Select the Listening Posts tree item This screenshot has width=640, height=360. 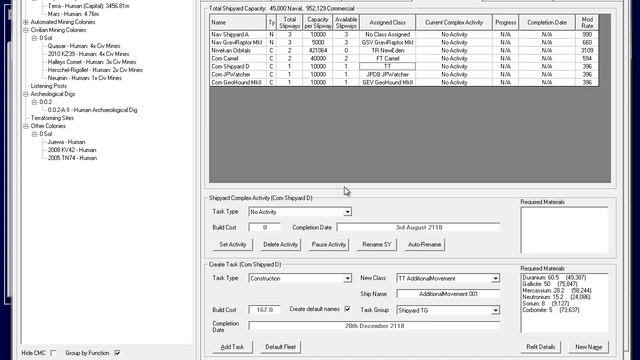pos(49,86)
